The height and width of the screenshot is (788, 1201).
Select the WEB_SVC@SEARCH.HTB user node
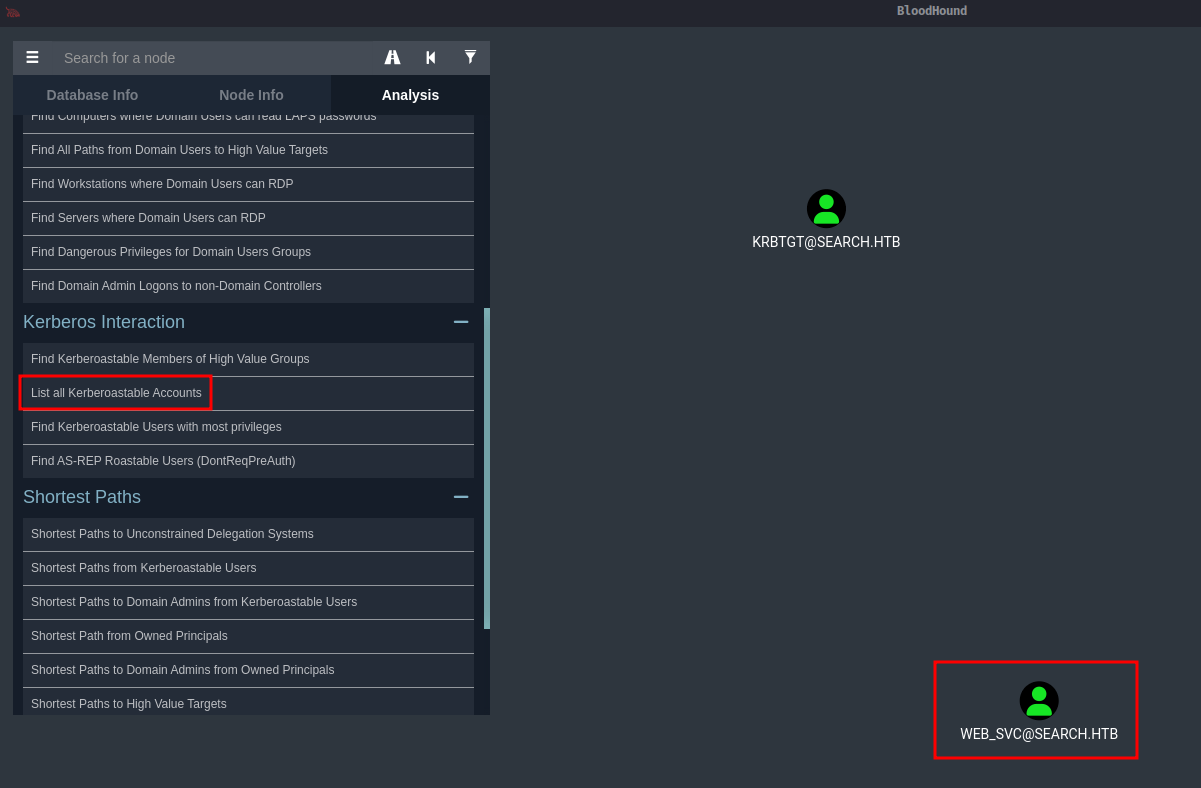tap(1039, 701)
